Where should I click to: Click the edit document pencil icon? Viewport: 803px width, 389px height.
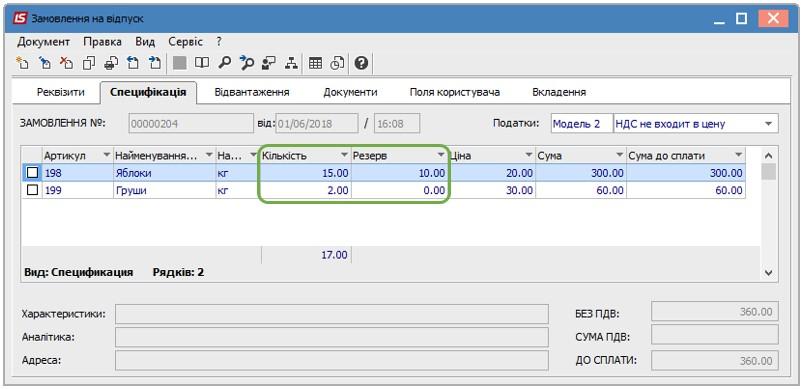coord(45,63)
